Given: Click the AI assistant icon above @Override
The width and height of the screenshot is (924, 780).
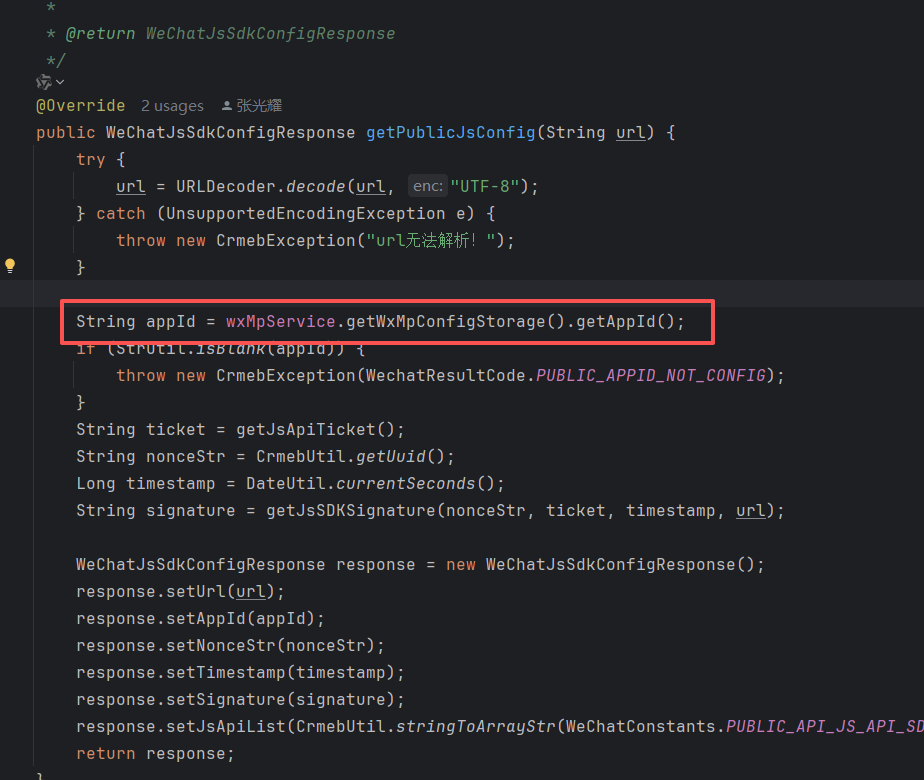Looking at the screenshot, I should click(x=44, y=82).
